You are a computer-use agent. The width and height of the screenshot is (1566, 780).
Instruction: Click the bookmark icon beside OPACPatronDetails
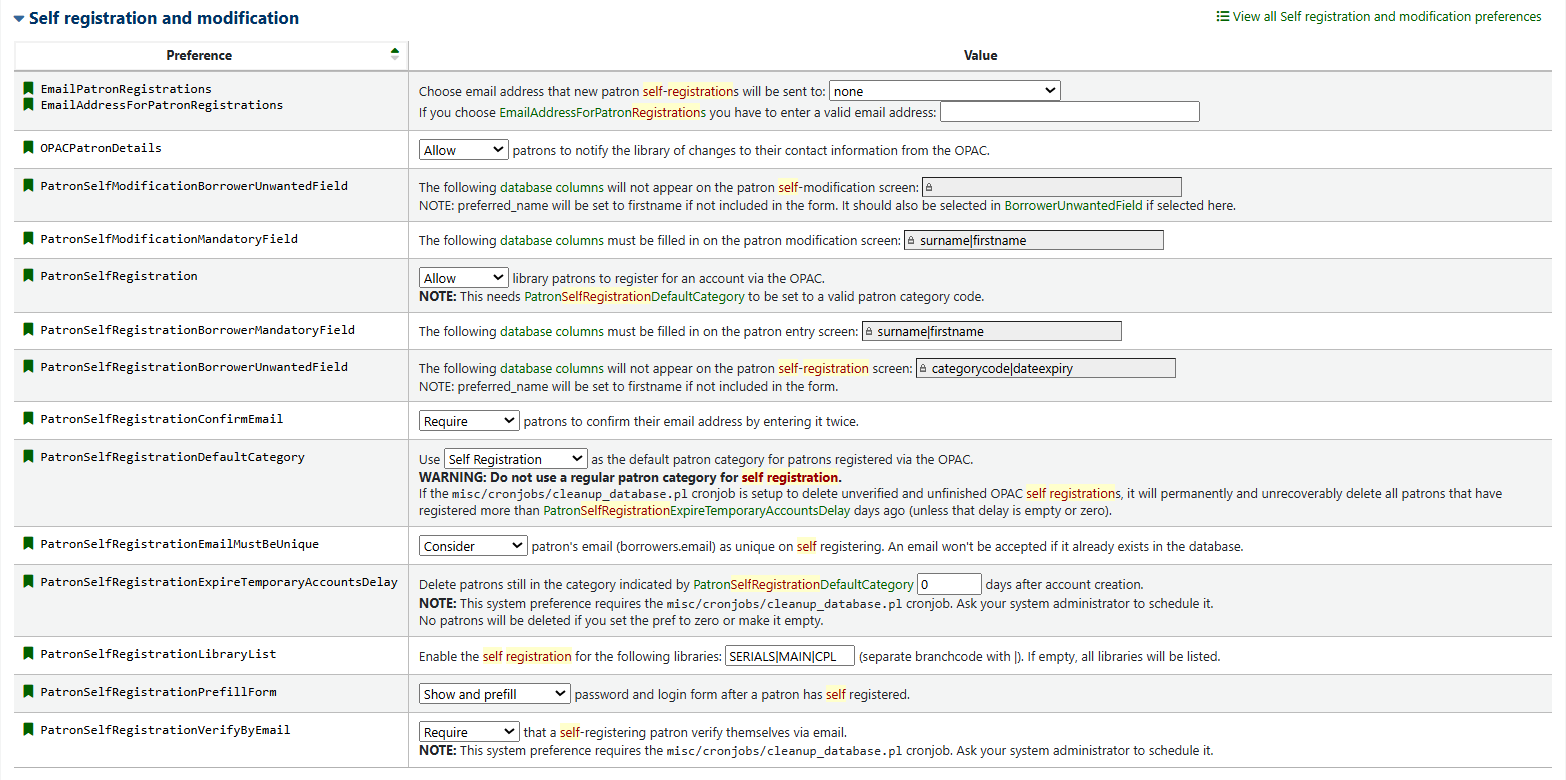29,148
